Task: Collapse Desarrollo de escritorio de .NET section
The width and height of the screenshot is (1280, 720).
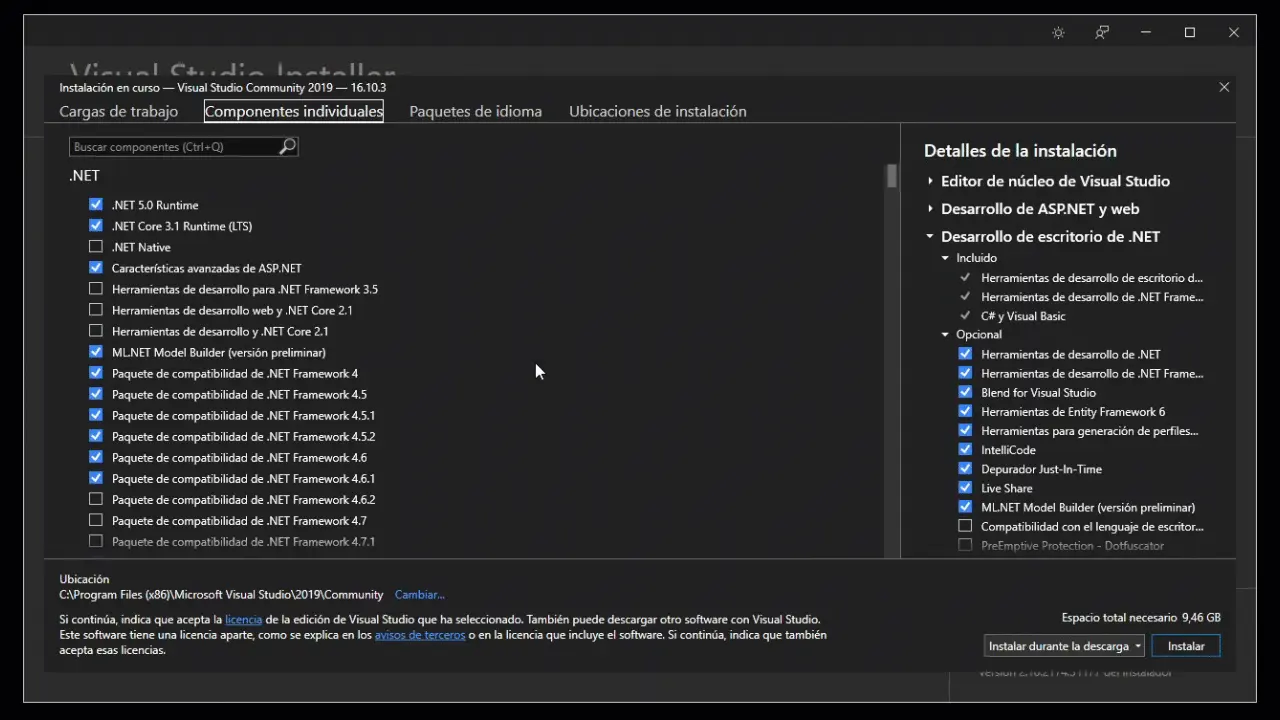Action: [930, 237]
